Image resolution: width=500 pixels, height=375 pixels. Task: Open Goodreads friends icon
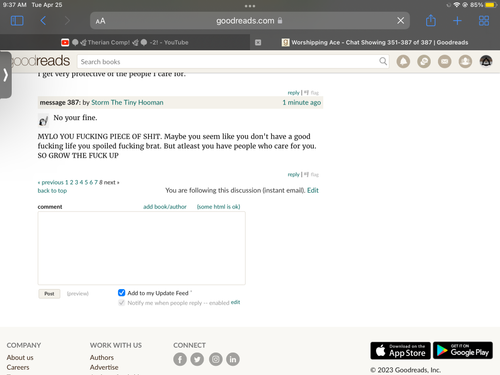click(x=465, y=61)
